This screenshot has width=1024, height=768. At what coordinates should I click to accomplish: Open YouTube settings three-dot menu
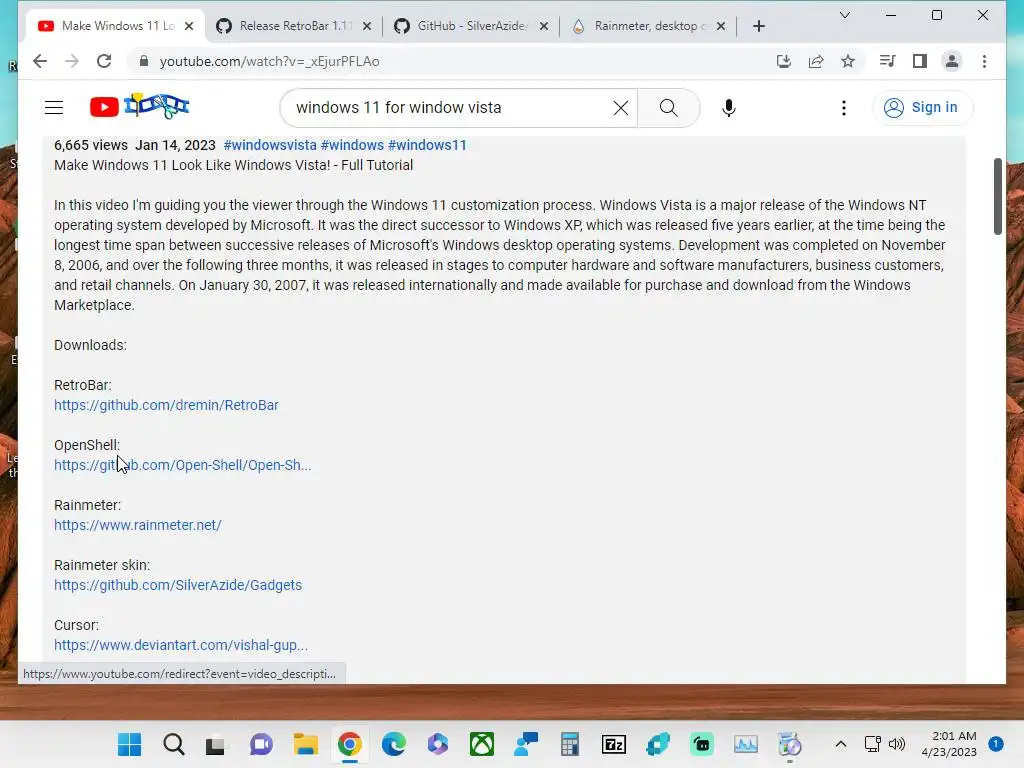pyautogui.click(x=844, y=108)
